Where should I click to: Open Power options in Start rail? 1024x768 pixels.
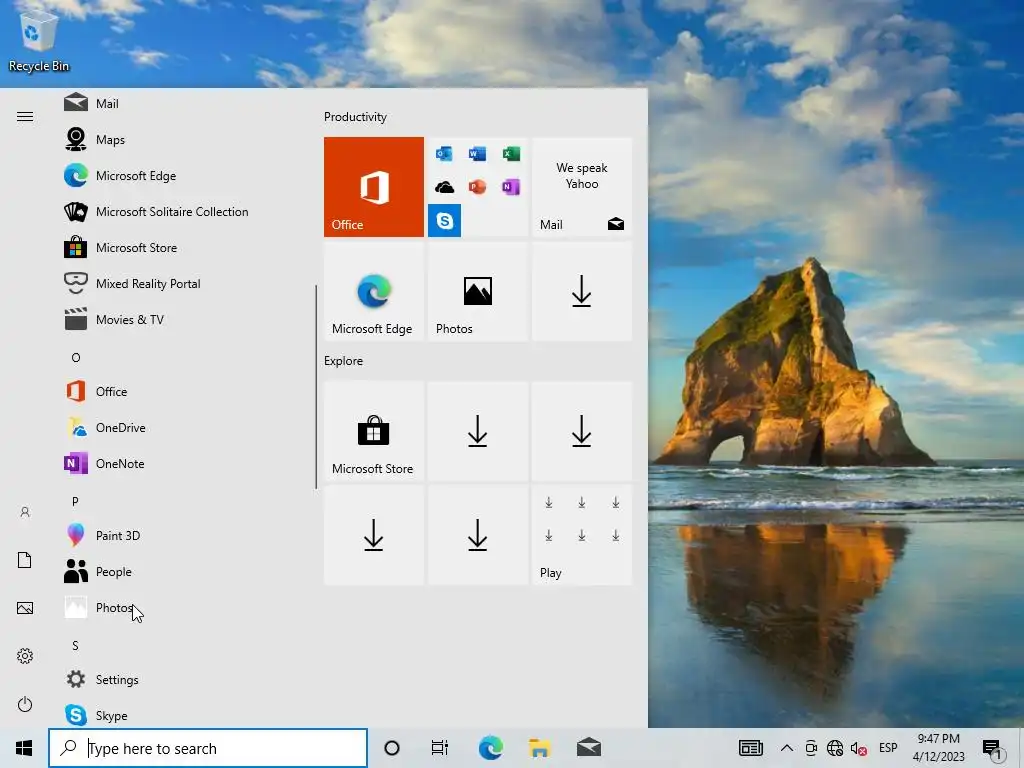pyautogui.click(x=25, y=704)
